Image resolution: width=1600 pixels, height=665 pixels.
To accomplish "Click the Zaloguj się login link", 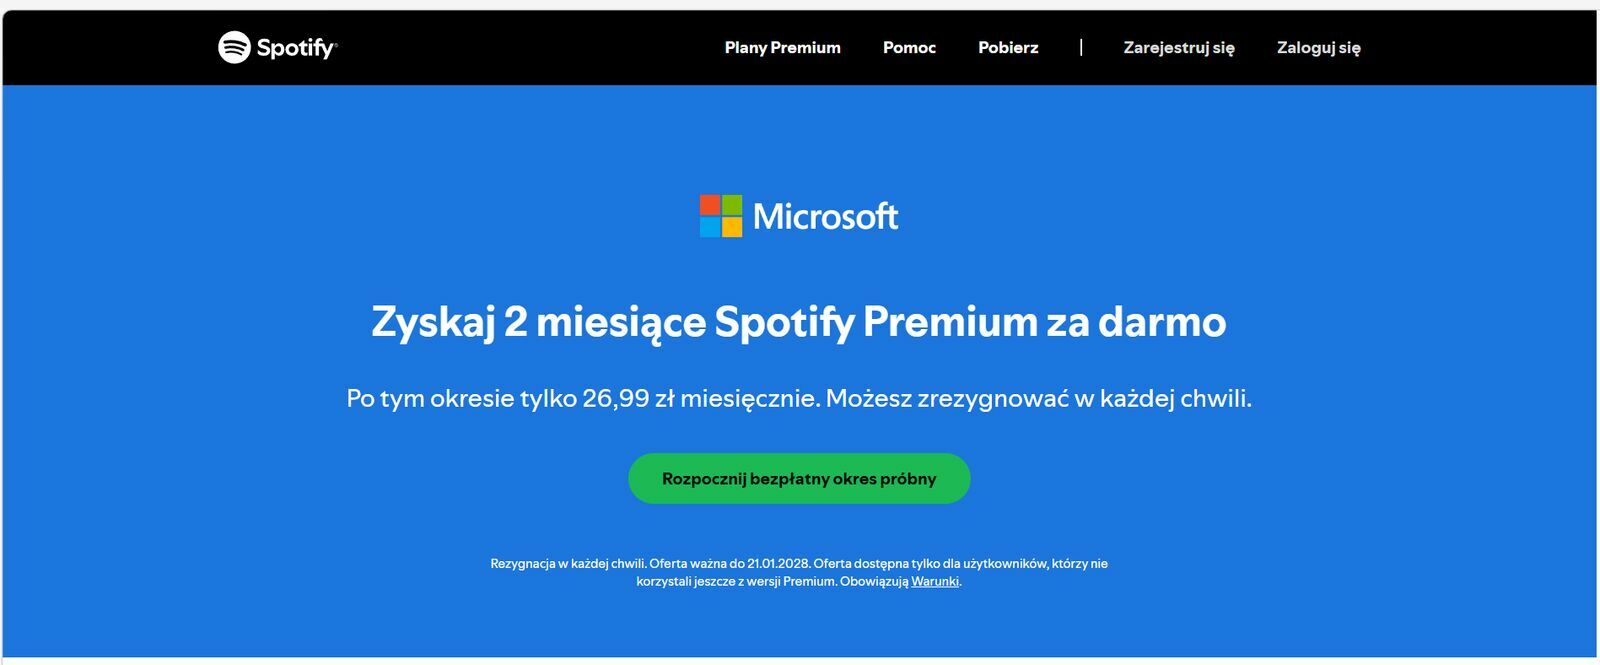I will 1318,47.
